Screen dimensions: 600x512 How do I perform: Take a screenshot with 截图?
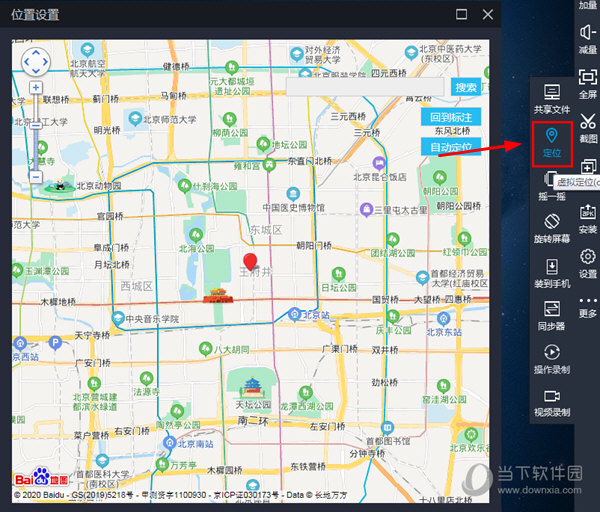coord(588,128)
